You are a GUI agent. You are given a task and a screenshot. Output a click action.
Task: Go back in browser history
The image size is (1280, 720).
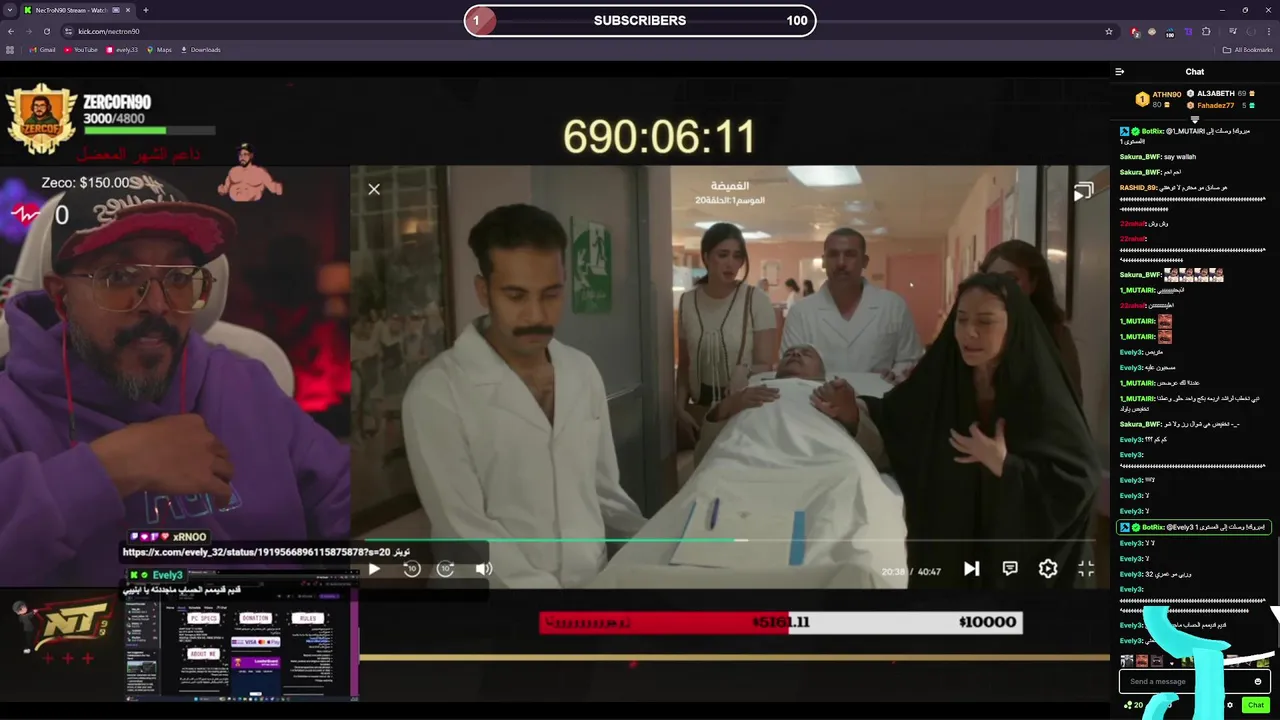tap(10, 31)
